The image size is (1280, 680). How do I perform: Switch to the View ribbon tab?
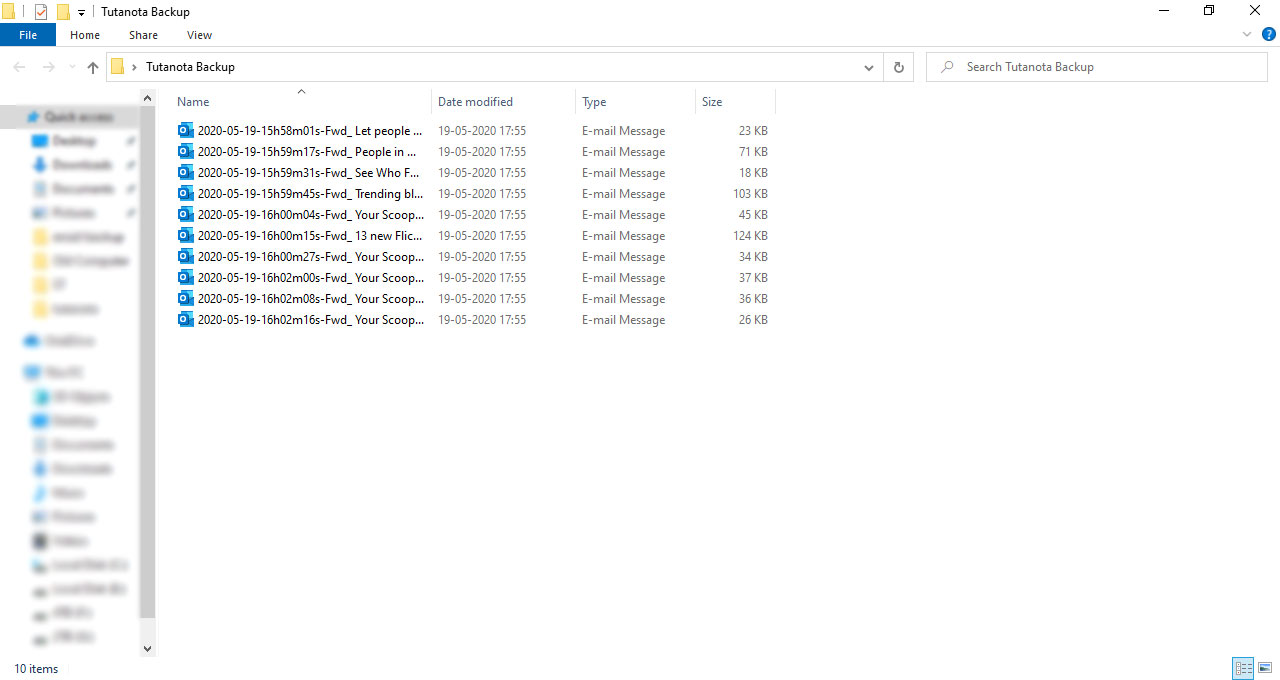[x=199, y=35]
